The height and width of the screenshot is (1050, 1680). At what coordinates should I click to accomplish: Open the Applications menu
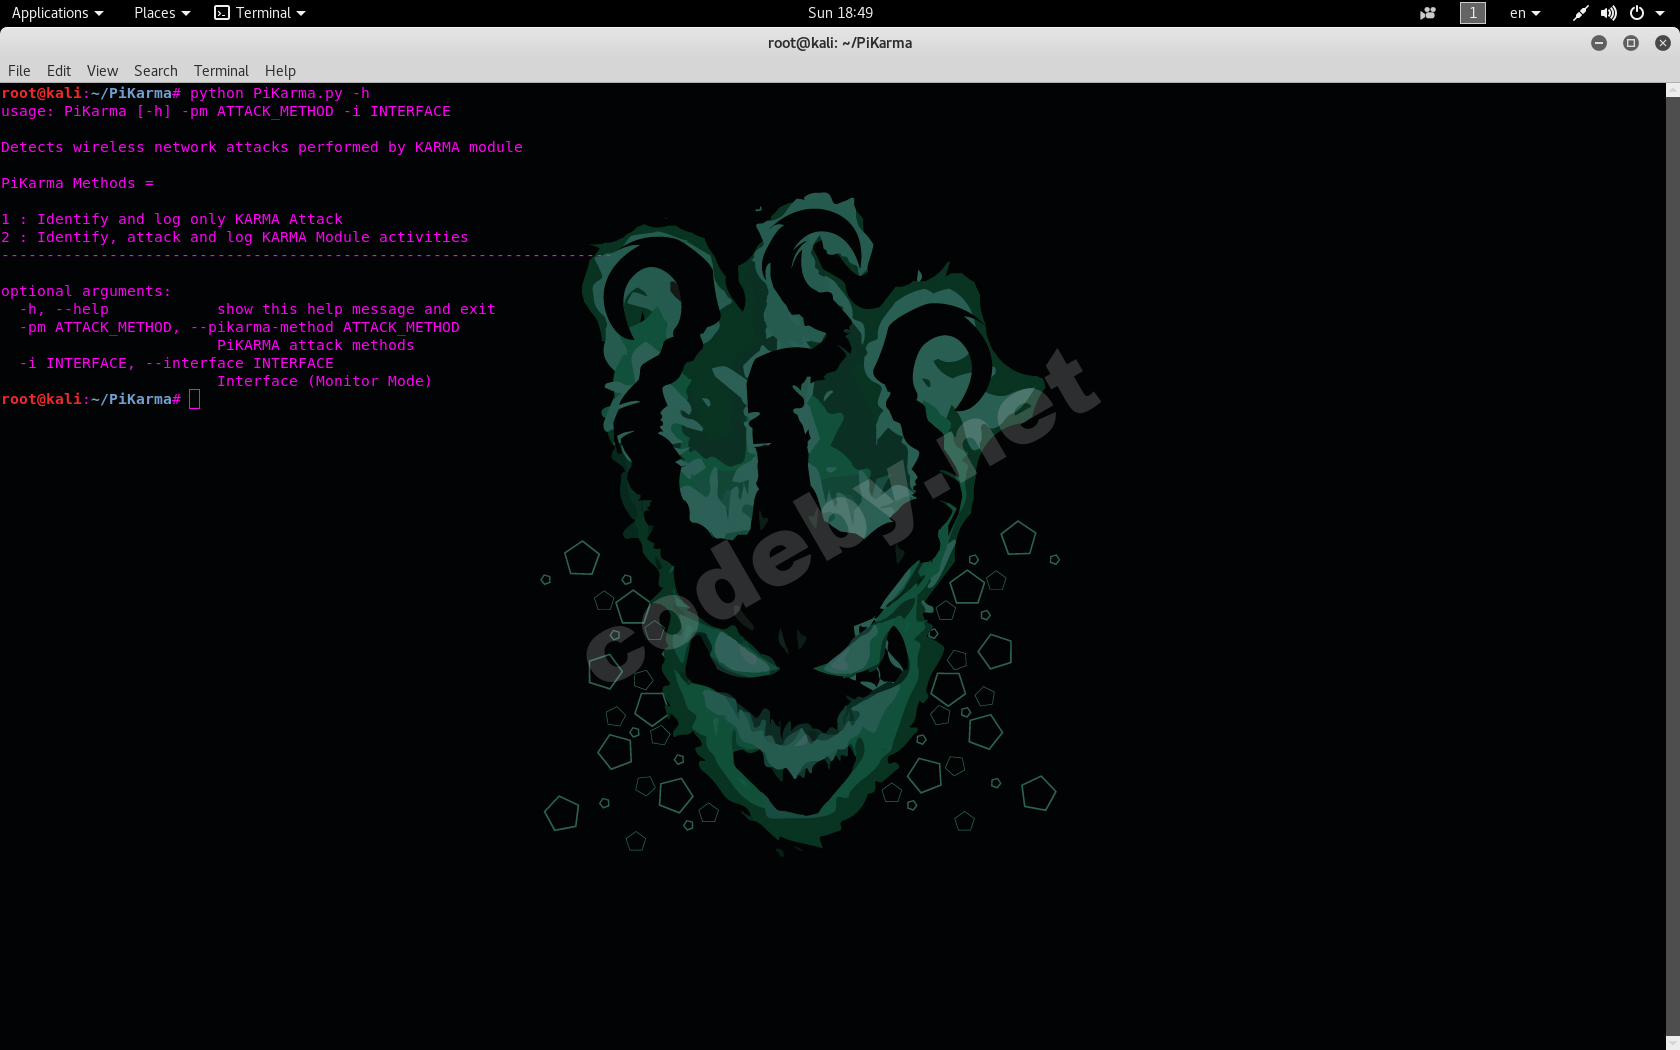pos(57,13)
